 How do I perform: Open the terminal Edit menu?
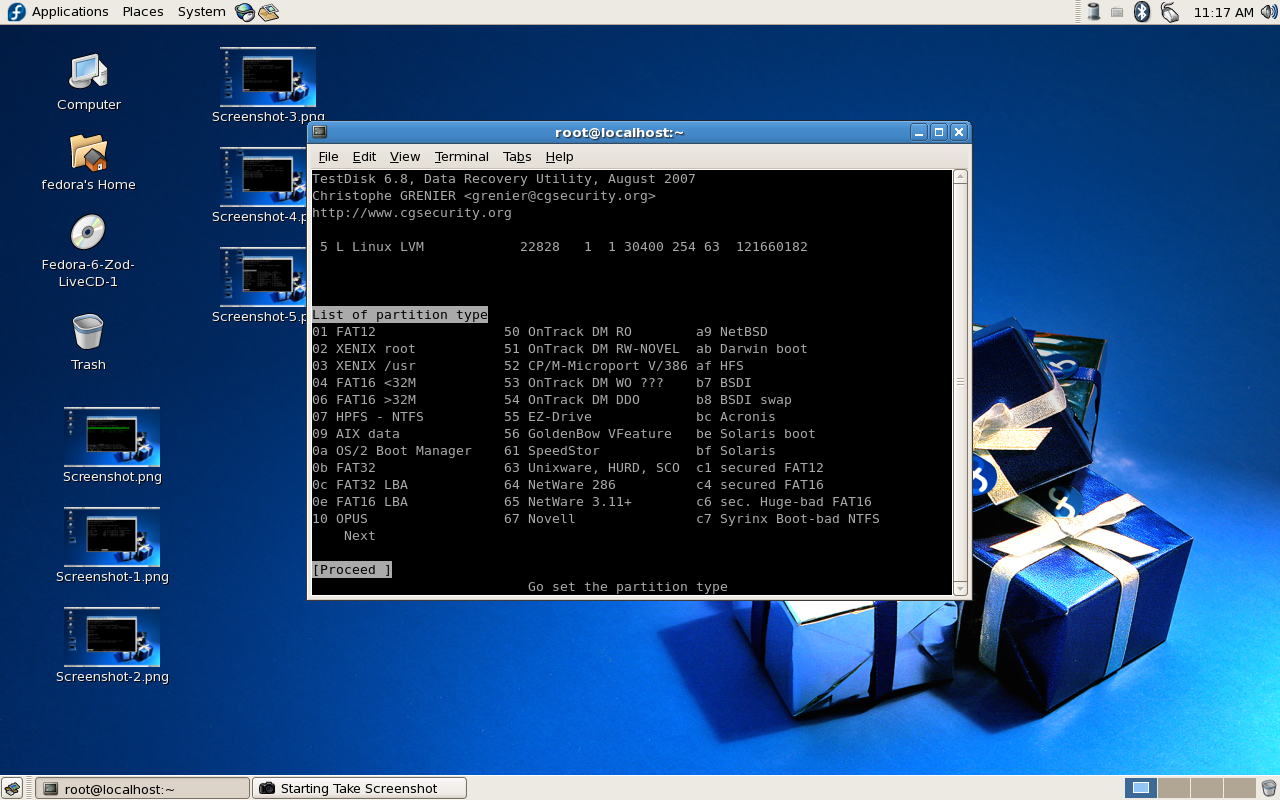tap(364, 156)
